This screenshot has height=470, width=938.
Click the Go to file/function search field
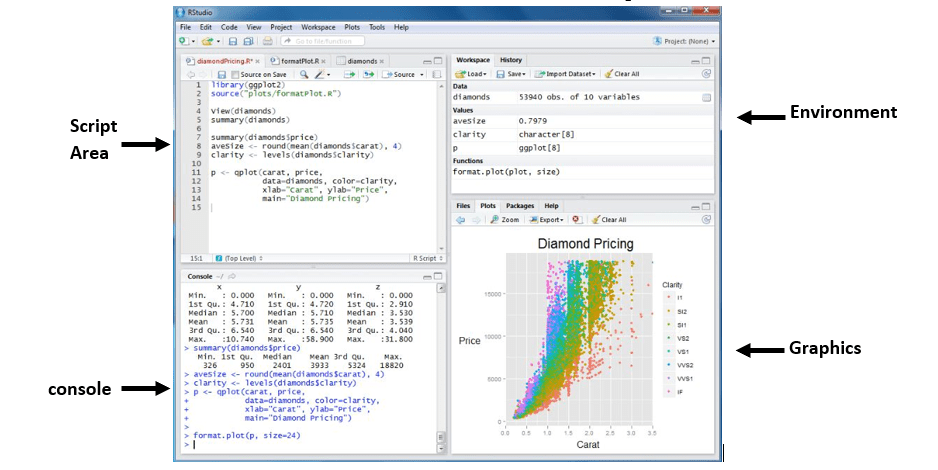point(323,41)
